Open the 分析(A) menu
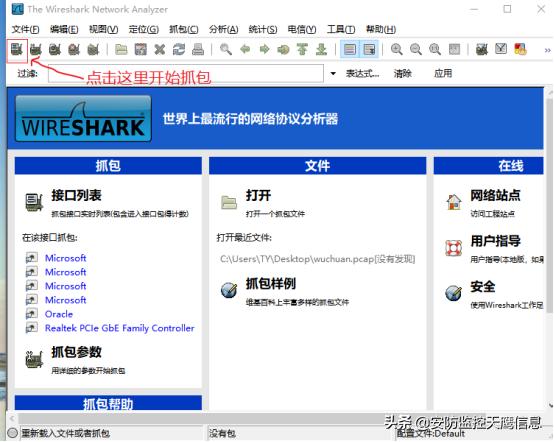This screenshot has width=554, height=442. (x=224, y=29)
